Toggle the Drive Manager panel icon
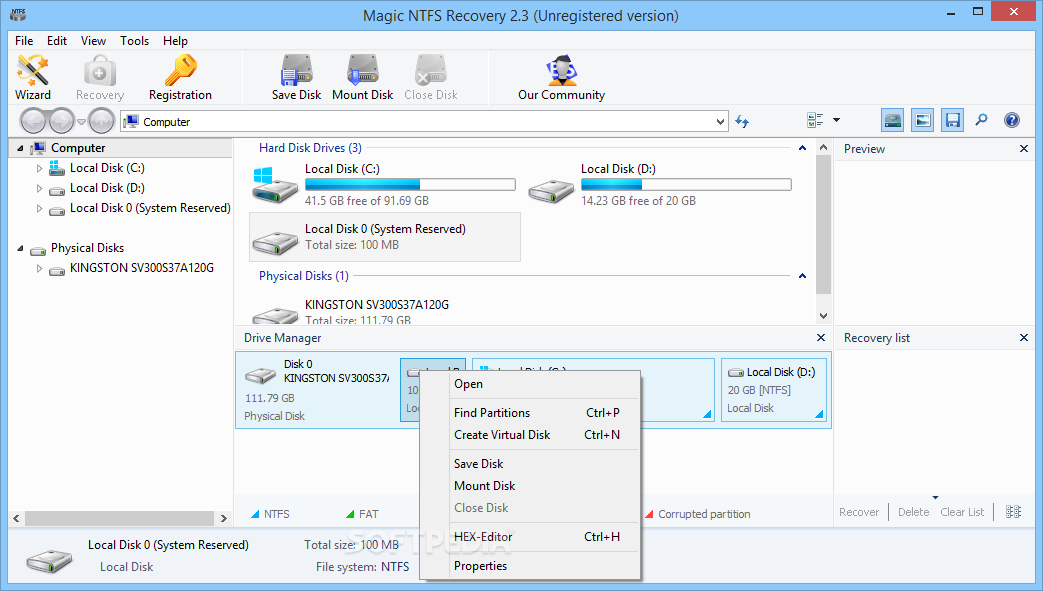Image resolution: width=1043 pixels, height=591 pixels. 893,120
